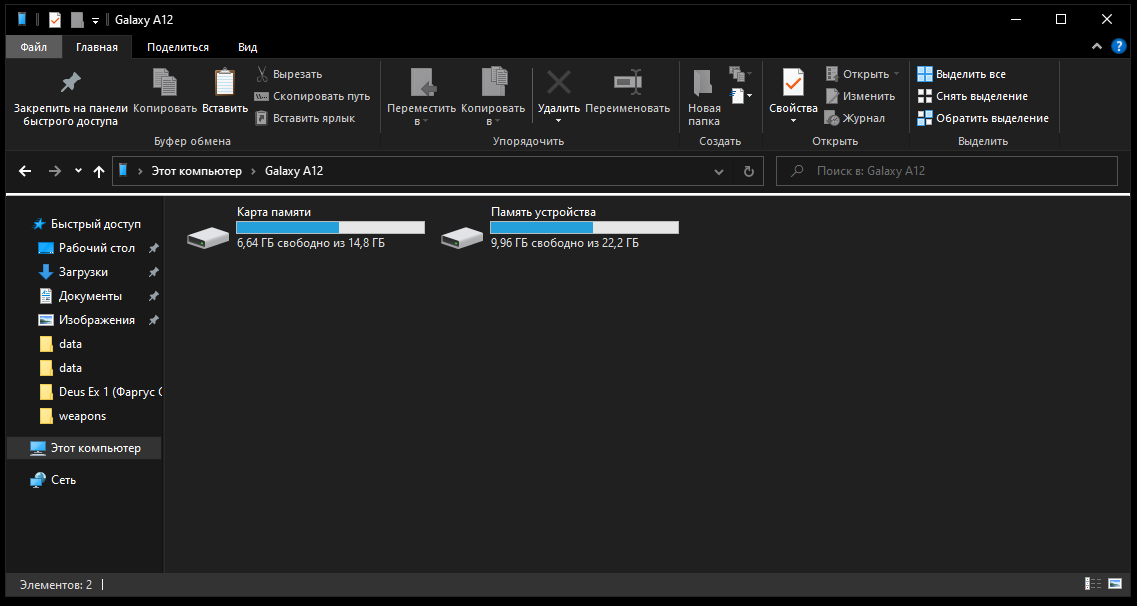Collapse the ribbon with chevron arrow

point(1097,47)
